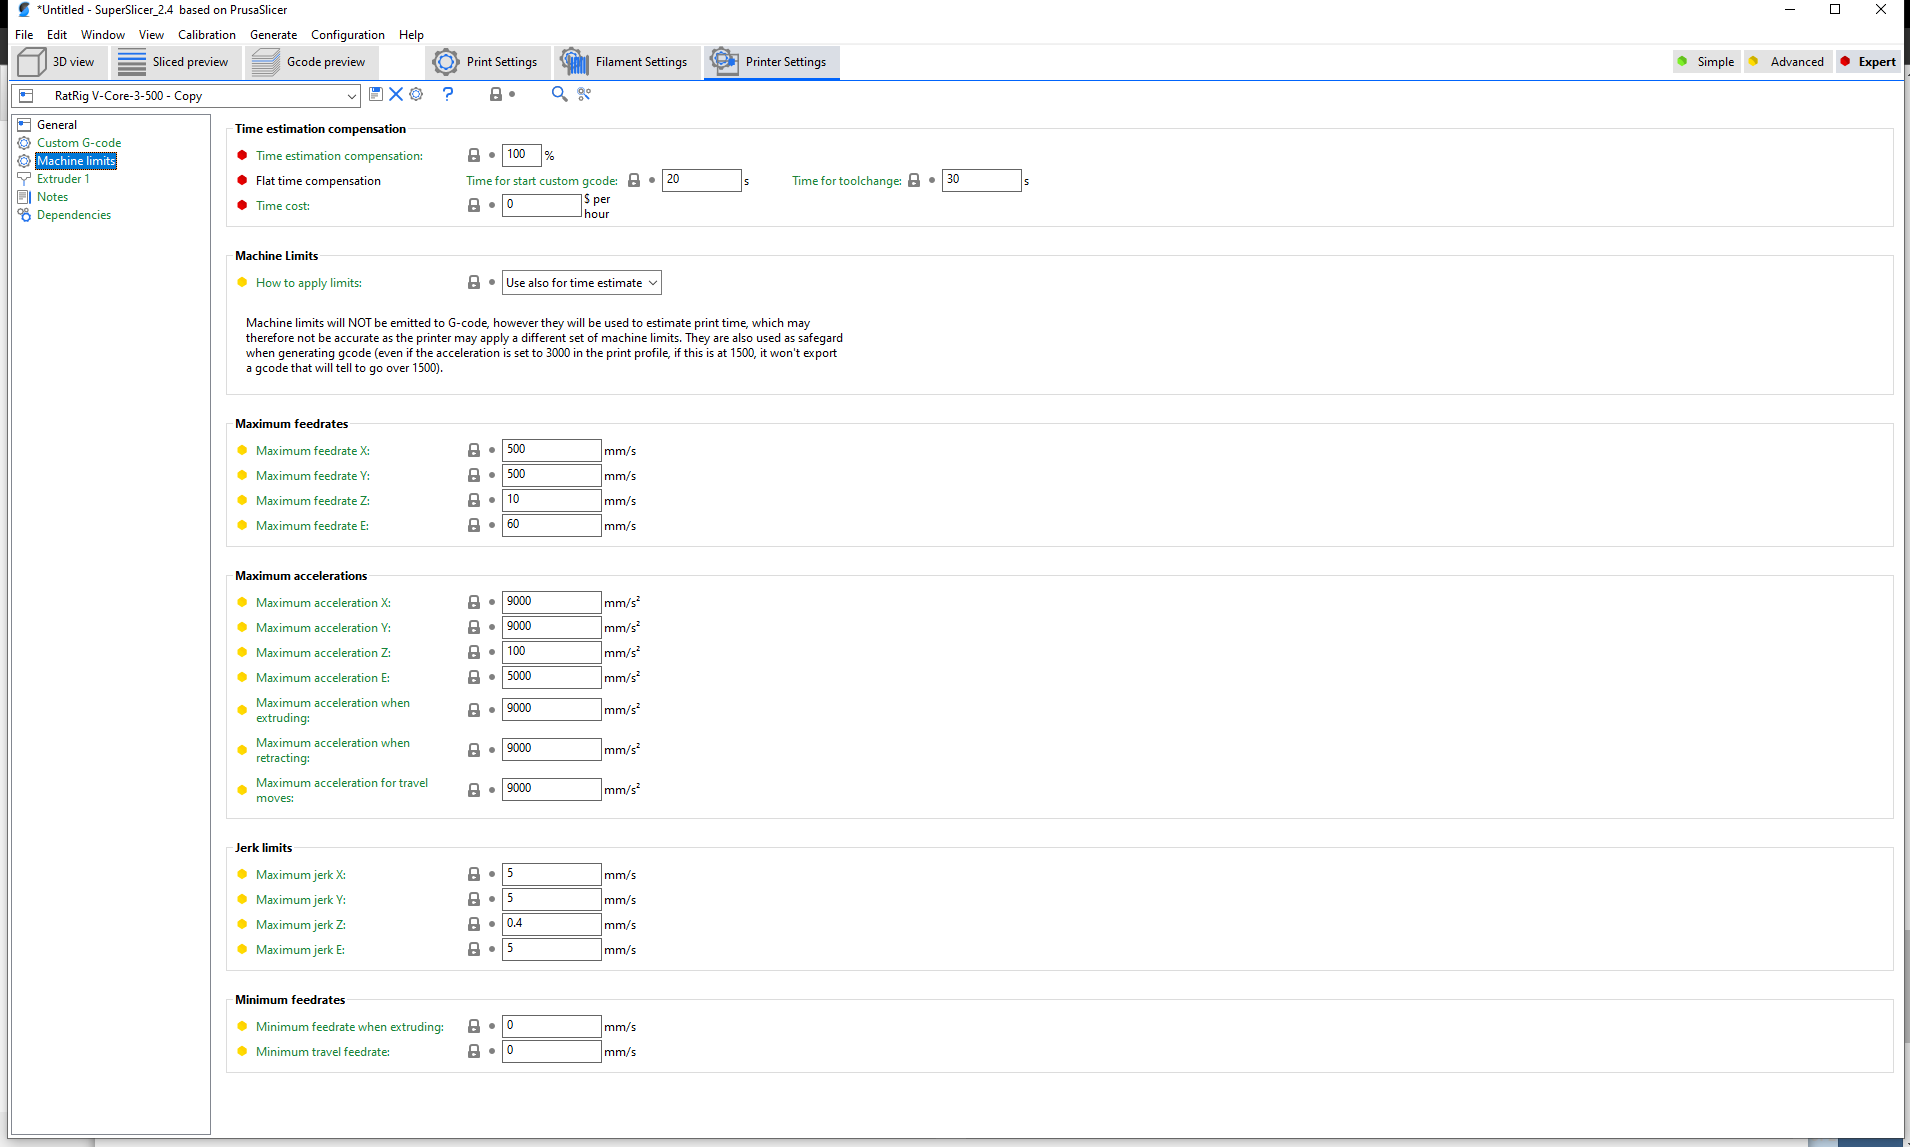1910x1147 pixels.
Task: Click the Maximum acceleration when extruding field
Action: pos(551,709)
